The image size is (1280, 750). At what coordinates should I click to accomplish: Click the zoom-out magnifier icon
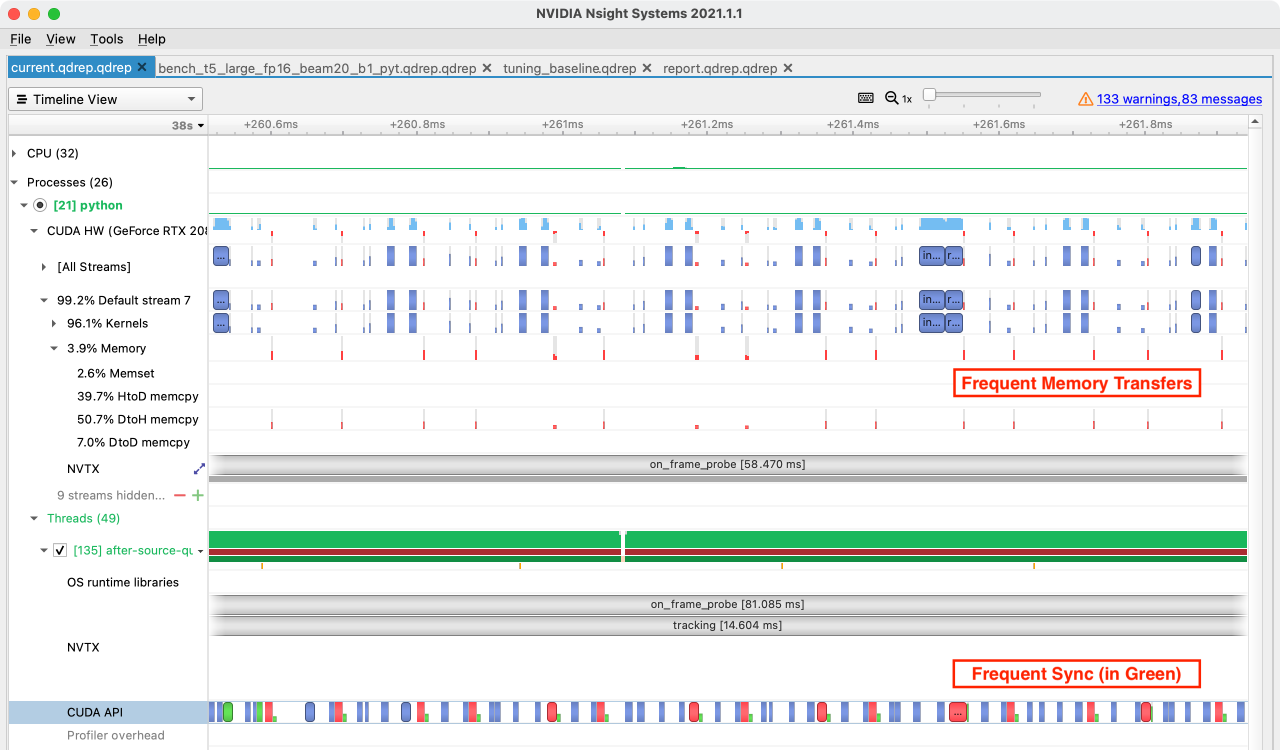[x=892, y=98]
